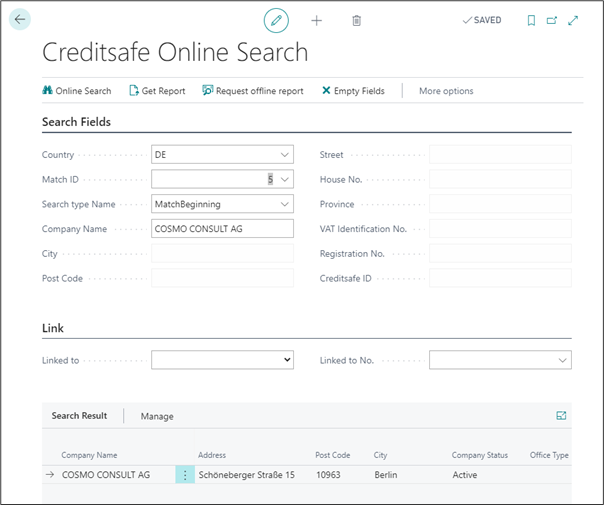Click Get Report
The width and height of the screenshot is (604, 505).
tap(157, 91)
